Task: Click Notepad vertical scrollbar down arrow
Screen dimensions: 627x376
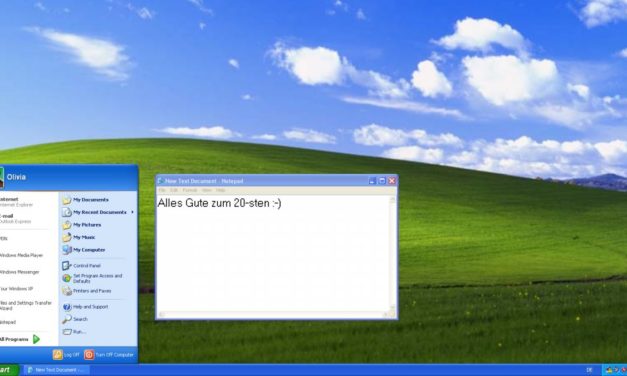Action: (393, 308)
